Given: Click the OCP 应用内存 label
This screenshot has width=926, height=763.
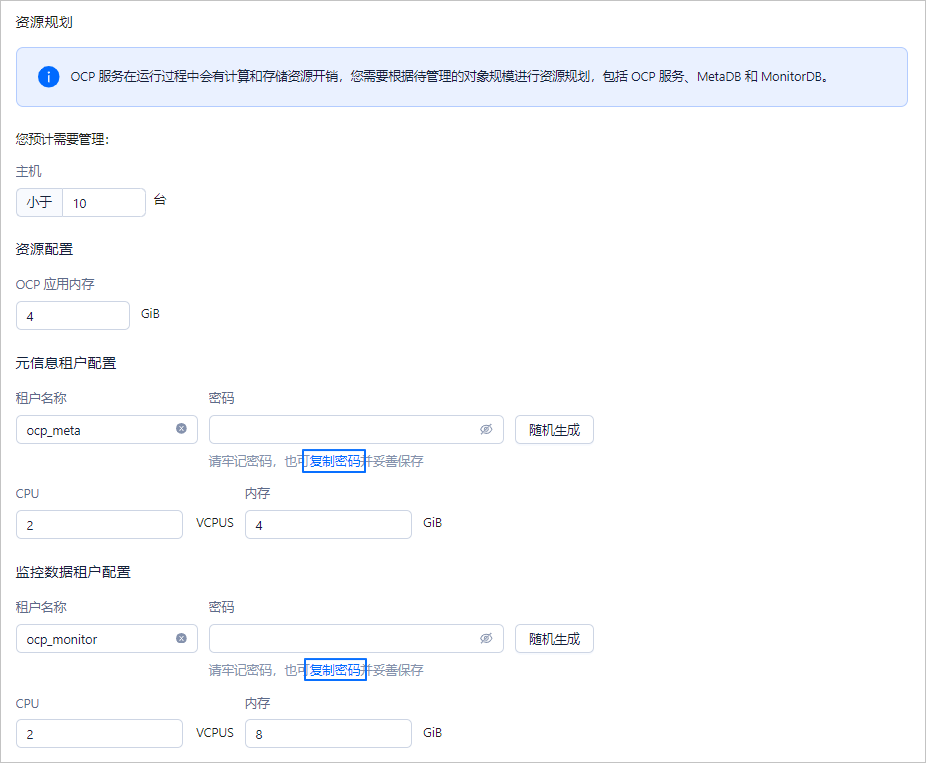Looking at the screenshot, I should (x=55, y=285).
